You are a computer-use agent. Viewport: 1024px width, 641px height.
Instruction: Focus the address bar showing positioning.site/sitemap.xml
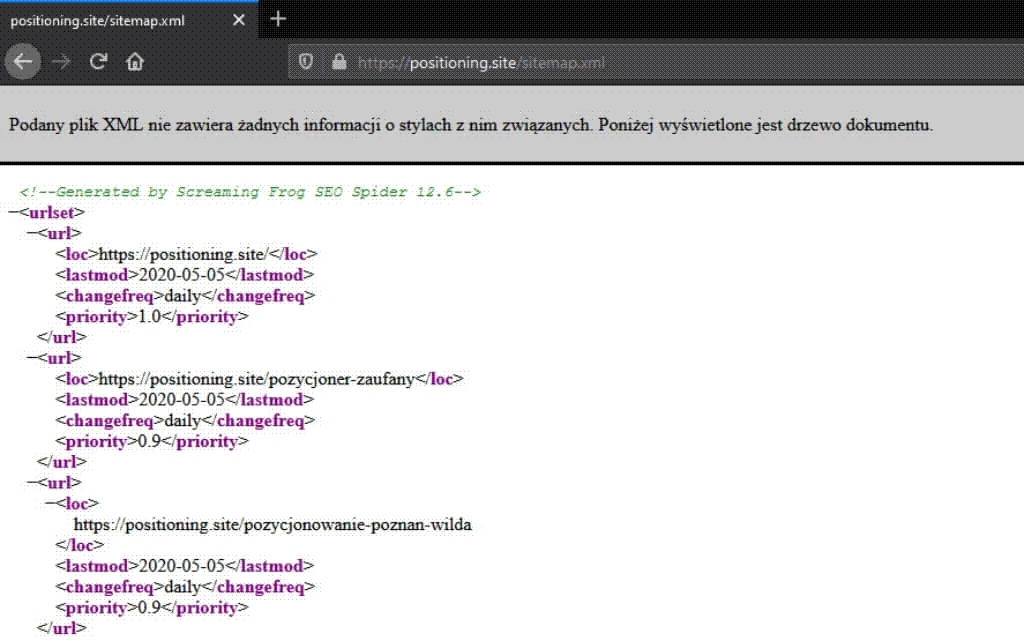[x=600, y=62]
